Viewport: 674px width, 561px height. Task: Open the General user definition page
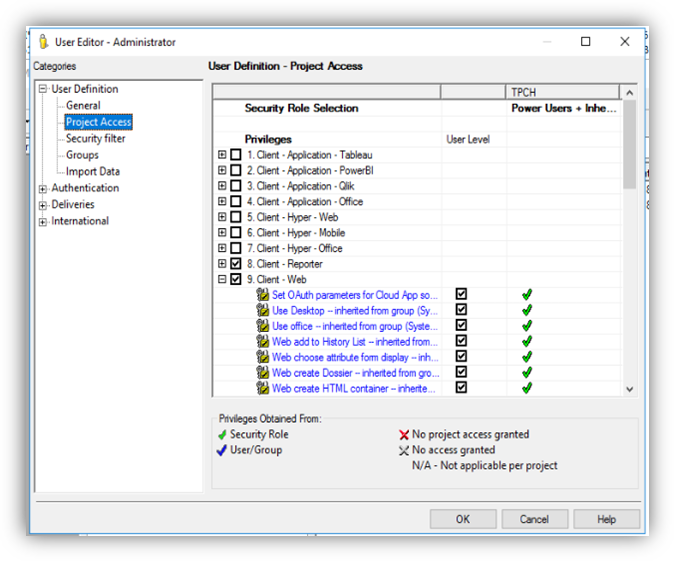pyautogui.click(x=83, y=105)
